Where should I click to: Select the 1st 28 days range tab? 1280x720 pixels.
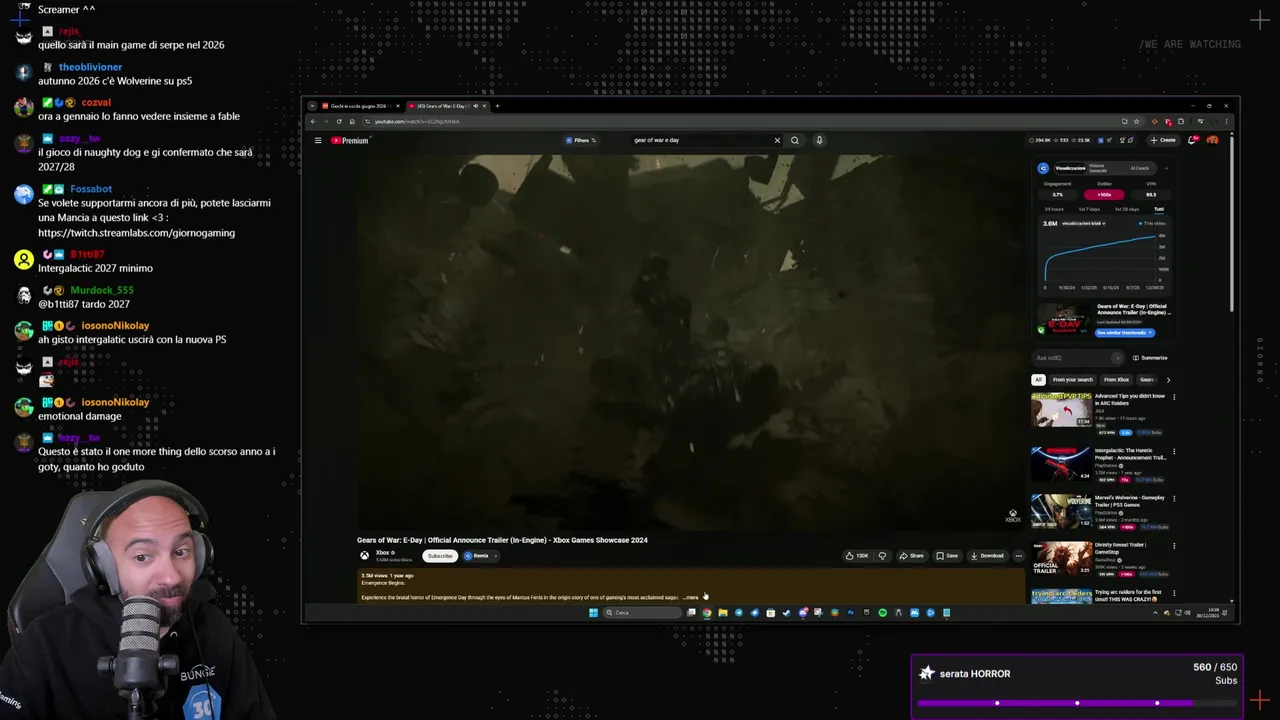coord(1127,209)
